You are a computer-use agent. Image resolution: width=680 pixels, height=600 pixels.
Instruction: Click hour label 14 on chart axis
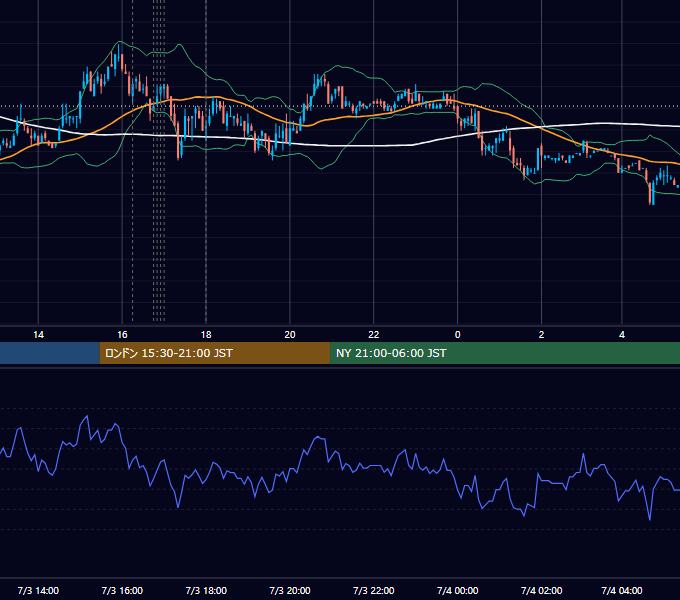[38, 335]
